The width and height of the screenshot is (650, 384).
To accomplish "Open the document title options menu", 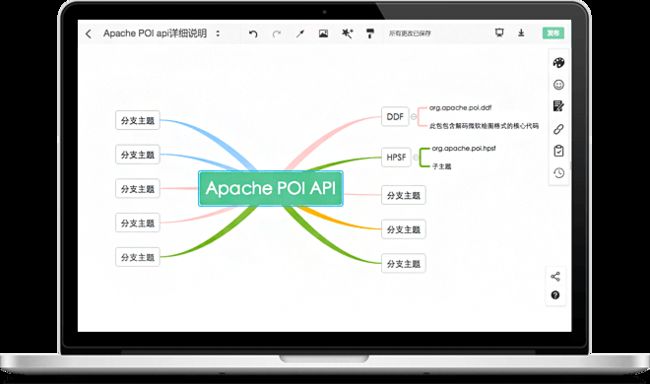I will click(x=218, y=34).
